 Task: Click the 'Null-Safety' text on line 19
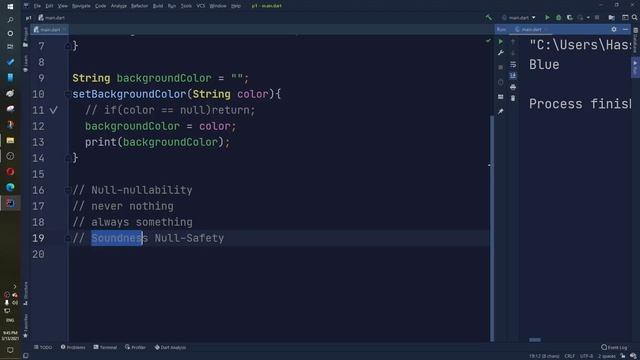189,238
